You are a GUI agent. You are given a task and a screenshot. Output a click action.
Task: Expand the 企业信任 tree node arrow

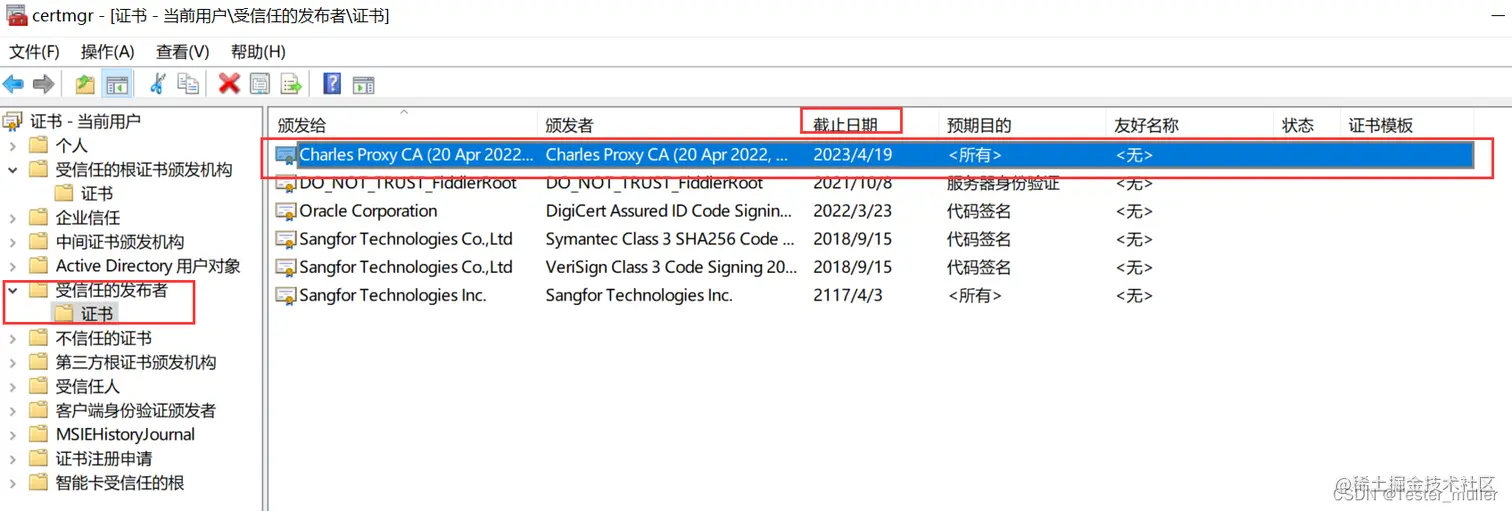click(13, 218)
